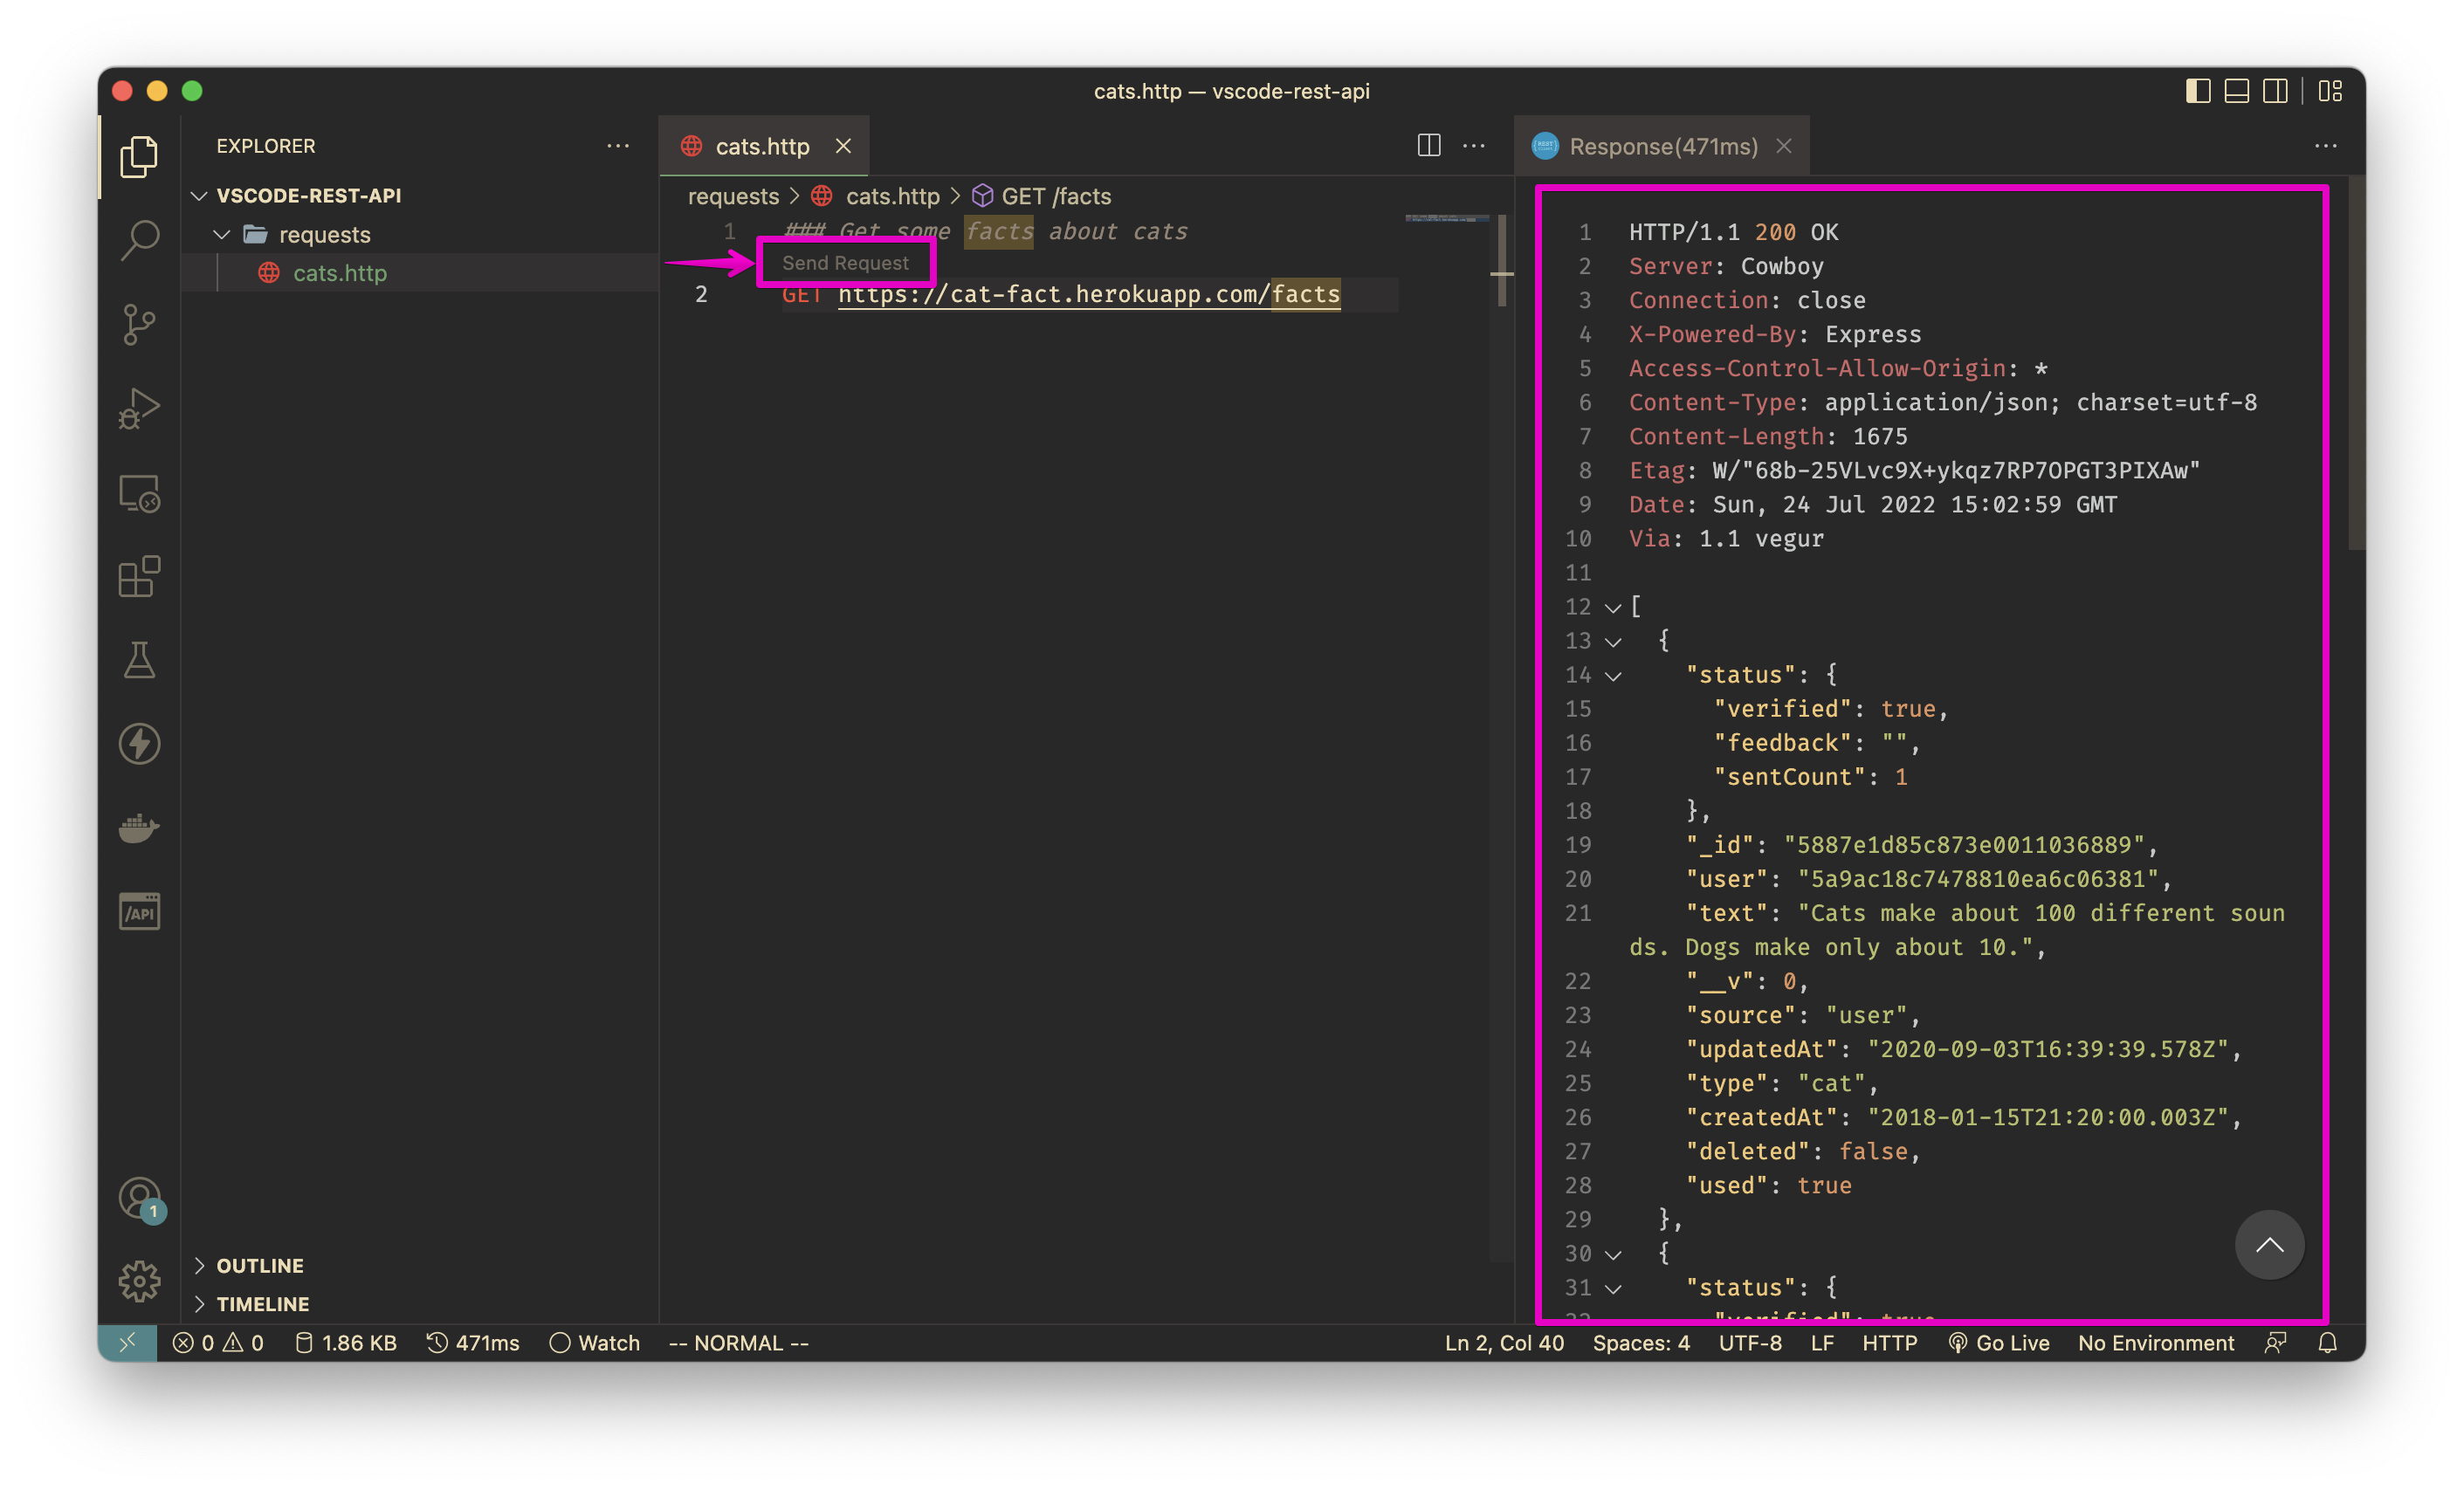Click the 1.86 KB response size indicator

coord(346,1342)
